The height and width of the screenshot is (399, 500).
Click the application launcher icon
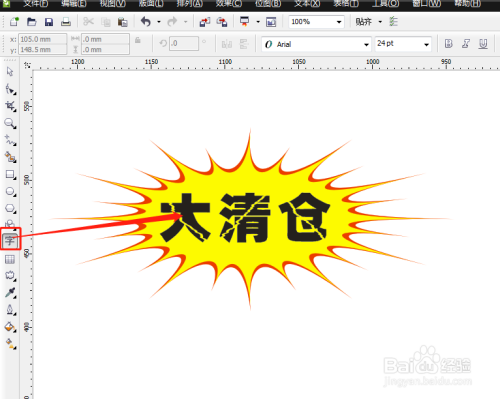(245, 22)
